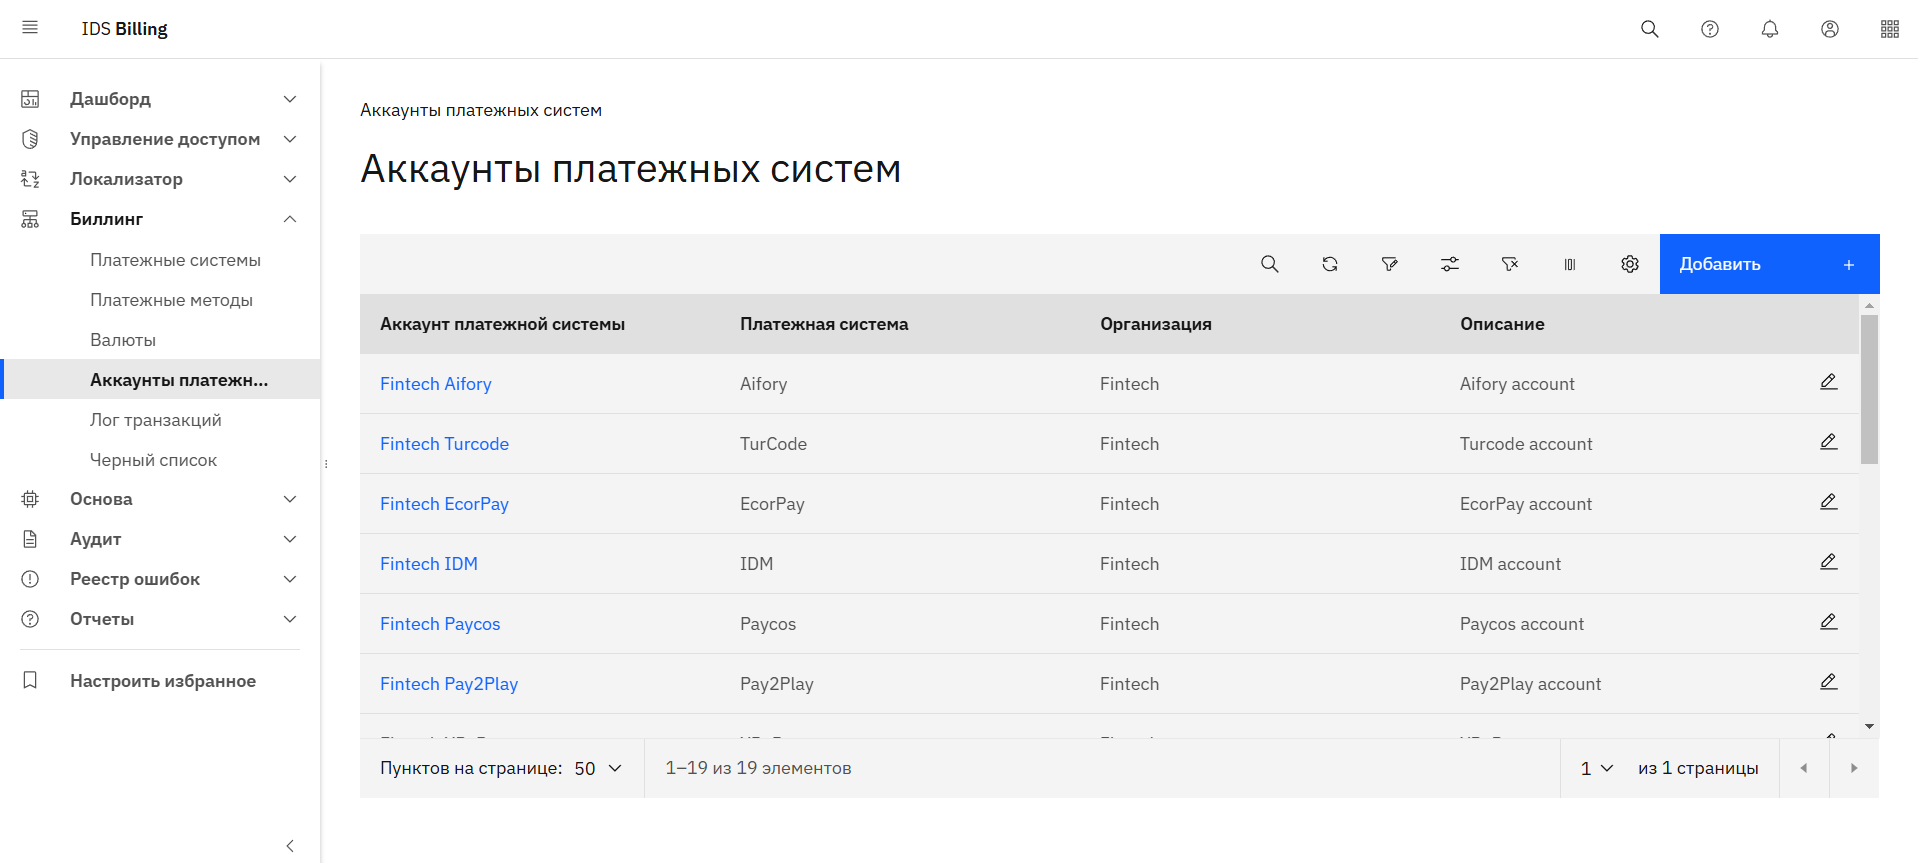This screenshot has height=863, width=1918.
Task: Click the table search magnifier icon
Action: pyautogui.click(x=1269, y=264)
